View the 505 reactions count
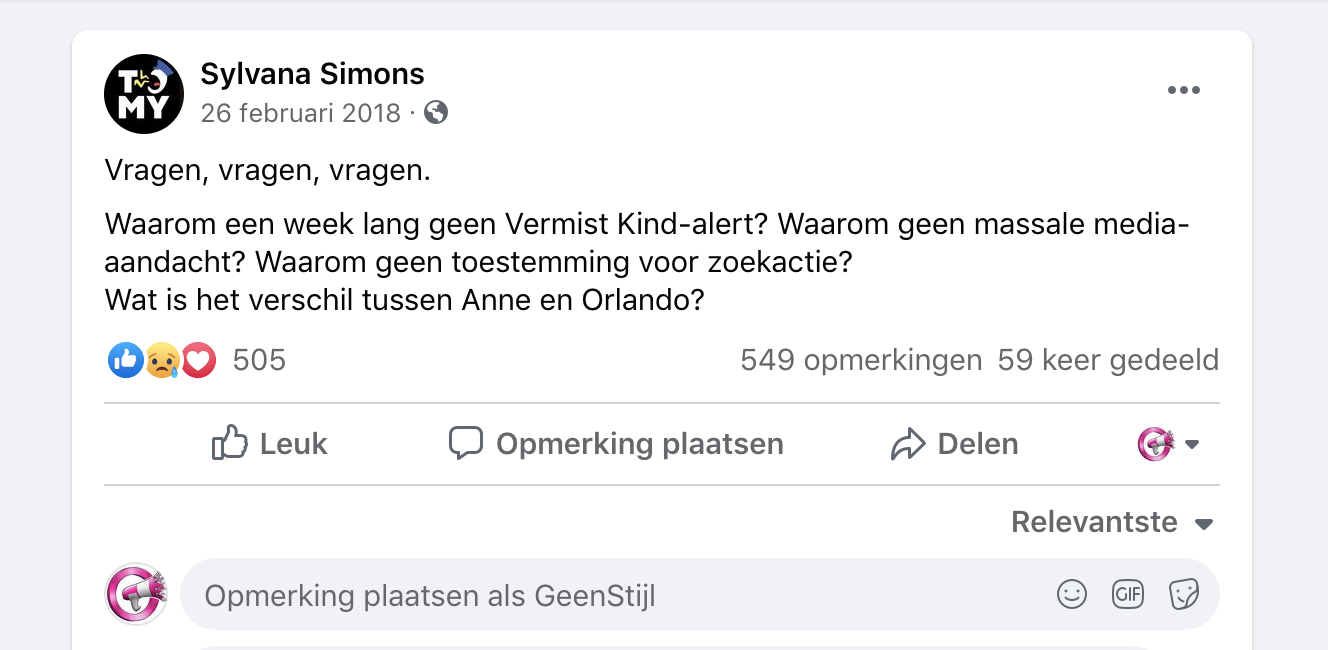Viewport: 1328px width, 650px height. point(259,360)
